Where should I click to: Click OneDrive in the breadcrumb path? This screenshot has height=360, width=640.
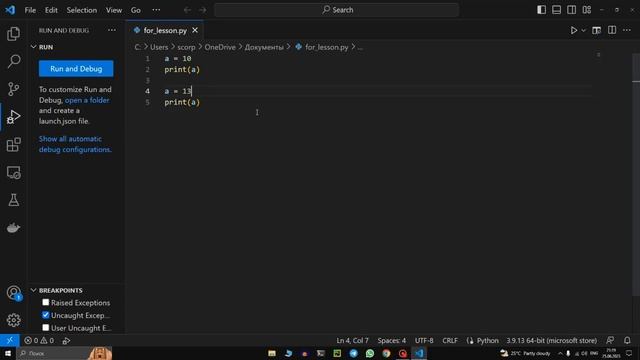click(220, 47)
